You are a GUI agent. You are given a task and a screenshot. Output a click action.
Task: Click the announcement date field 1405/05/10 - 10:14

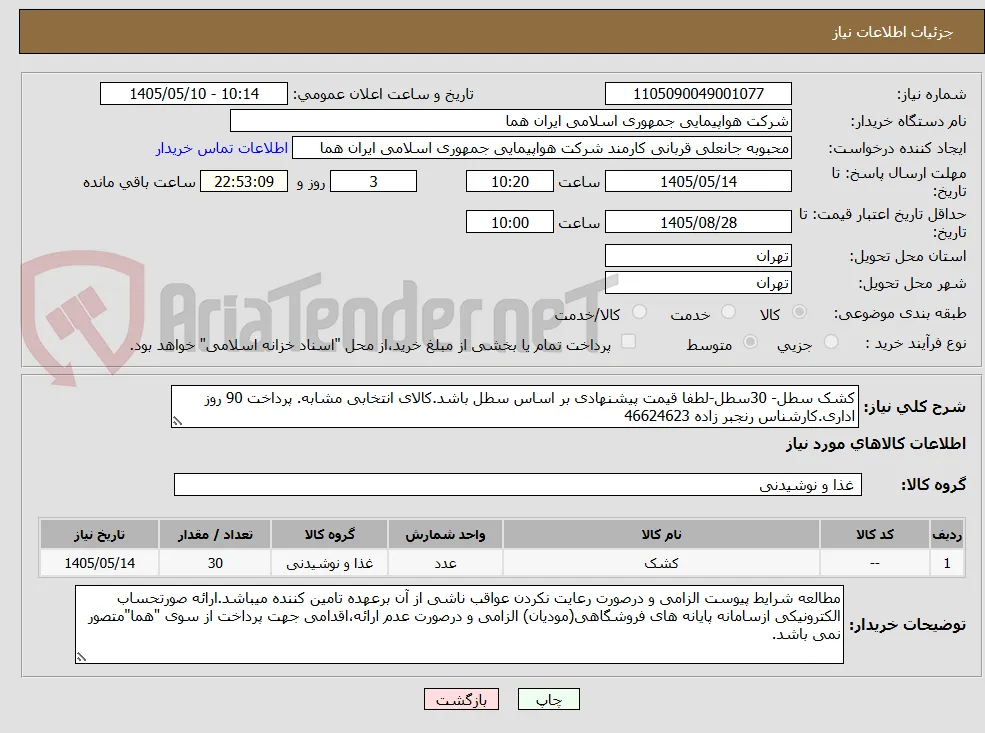click(x=193, y=94)
